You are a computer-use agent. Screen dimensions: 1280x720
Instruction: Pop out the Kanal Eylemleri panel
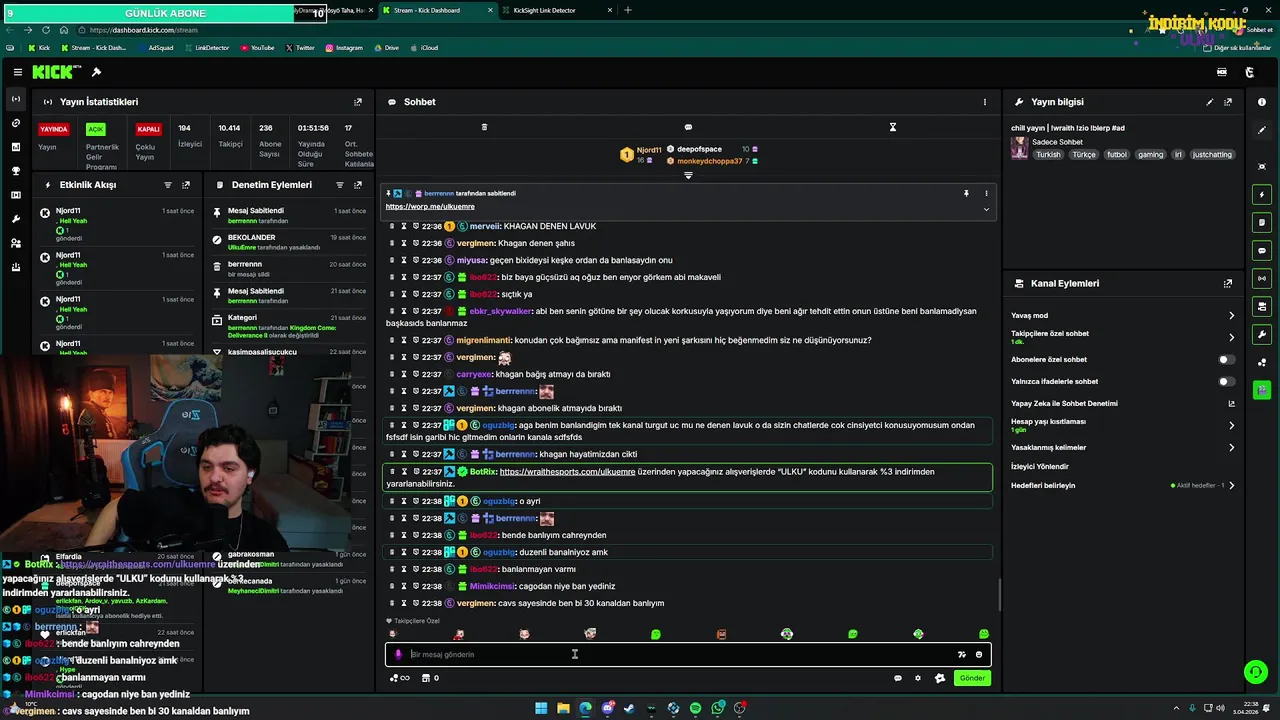pyautogui.click(x=1228, y=284)
